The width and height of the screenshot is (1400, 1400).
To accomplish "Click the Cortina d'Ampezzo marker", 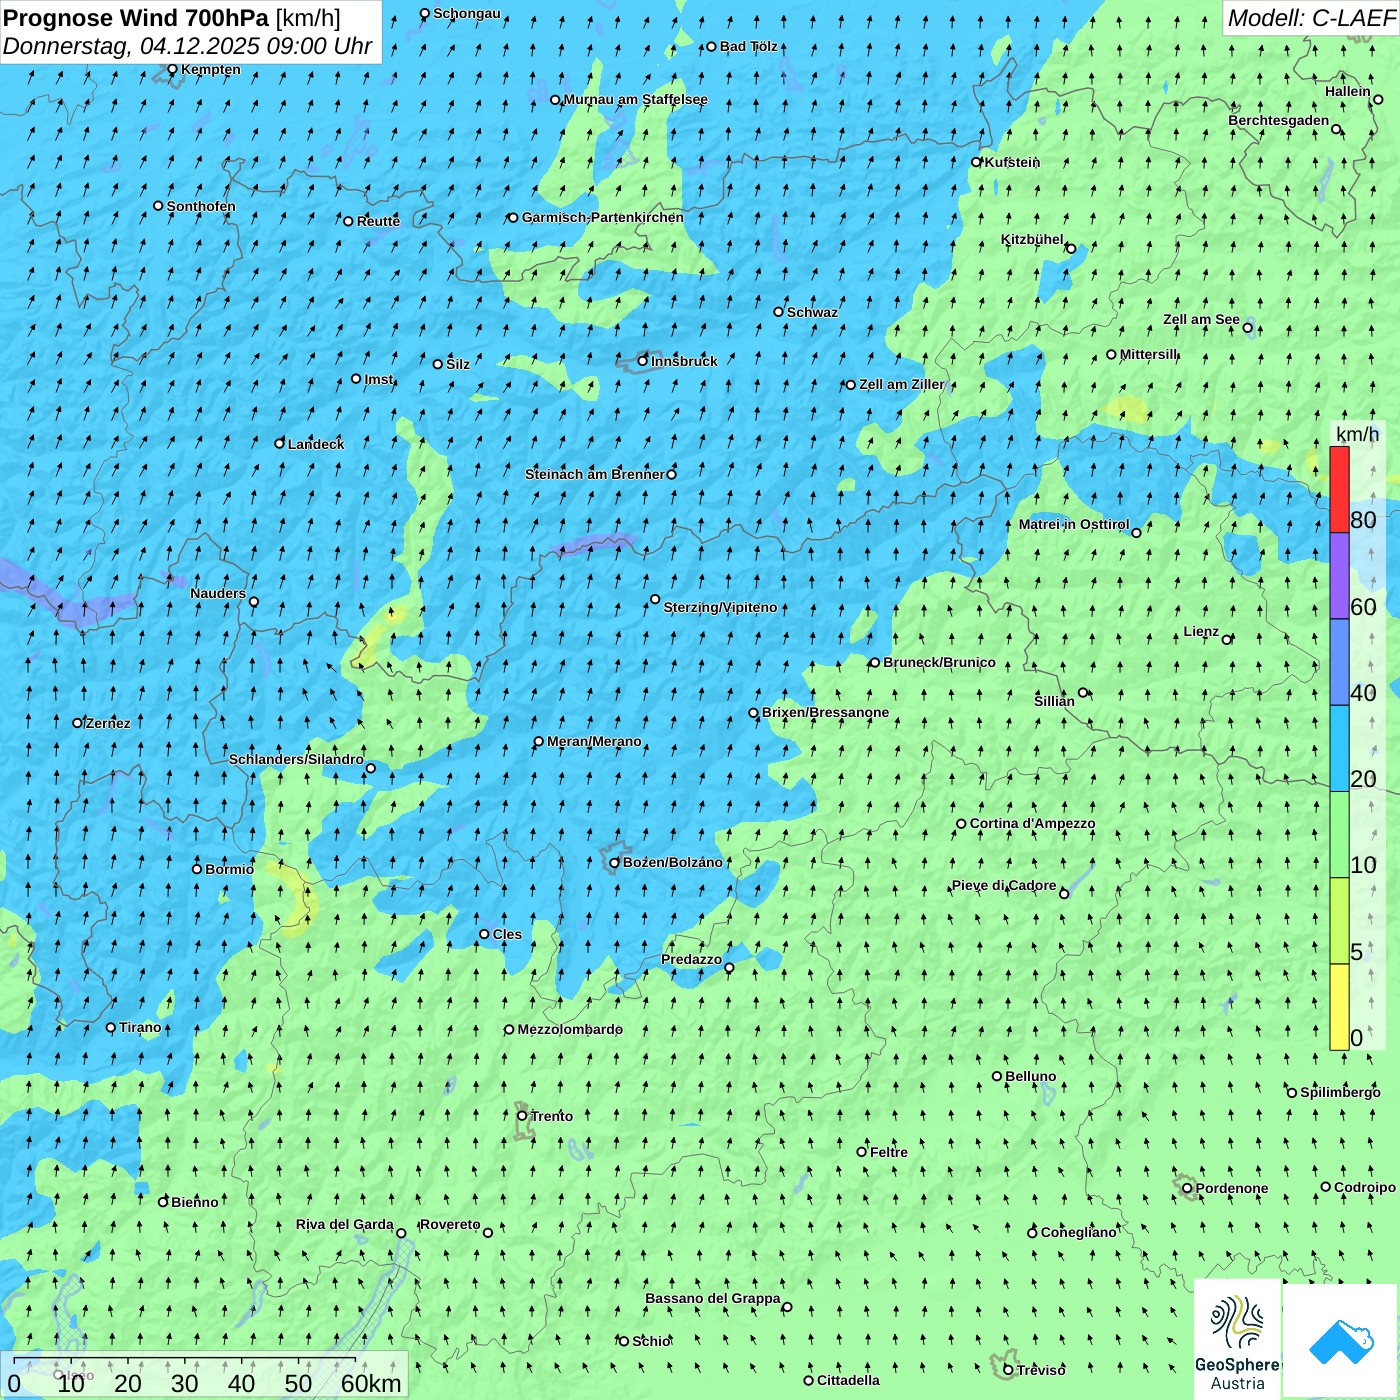I will tap(961, 824).
